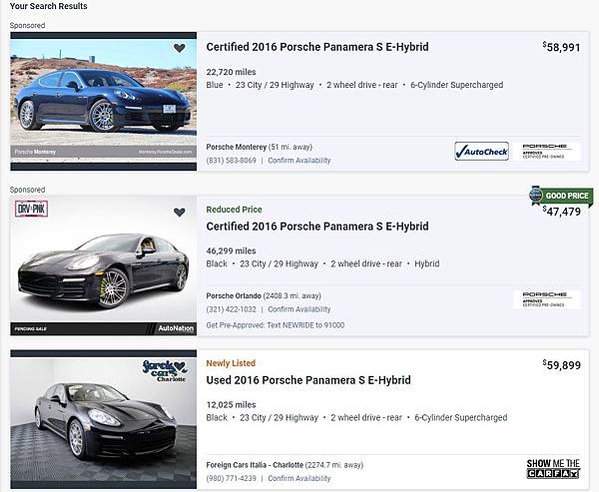Favorite the blue Panamera with heart icon
599x492 pixels.
click(179, 48)
